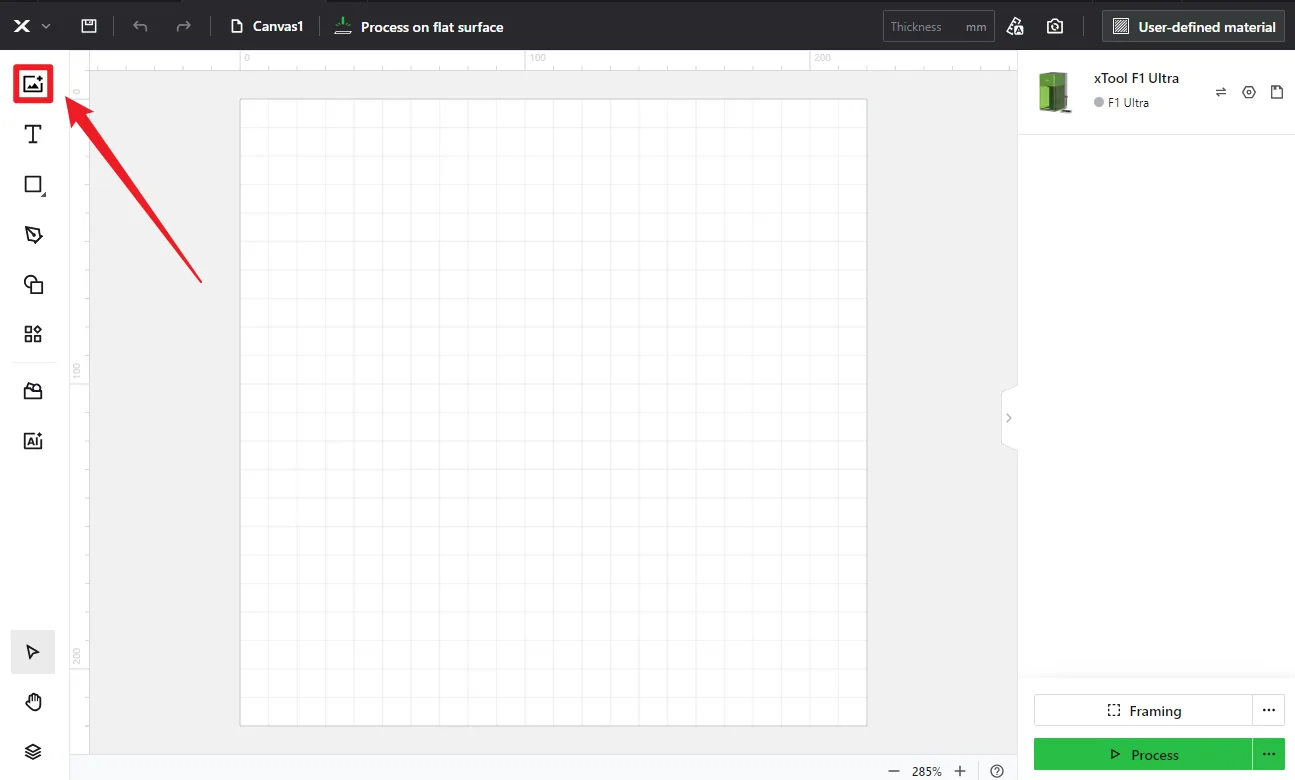This screenshot has height=780, width=1295.
Task: Zoom in with the plus icon
Action: [x=960, y=771]
